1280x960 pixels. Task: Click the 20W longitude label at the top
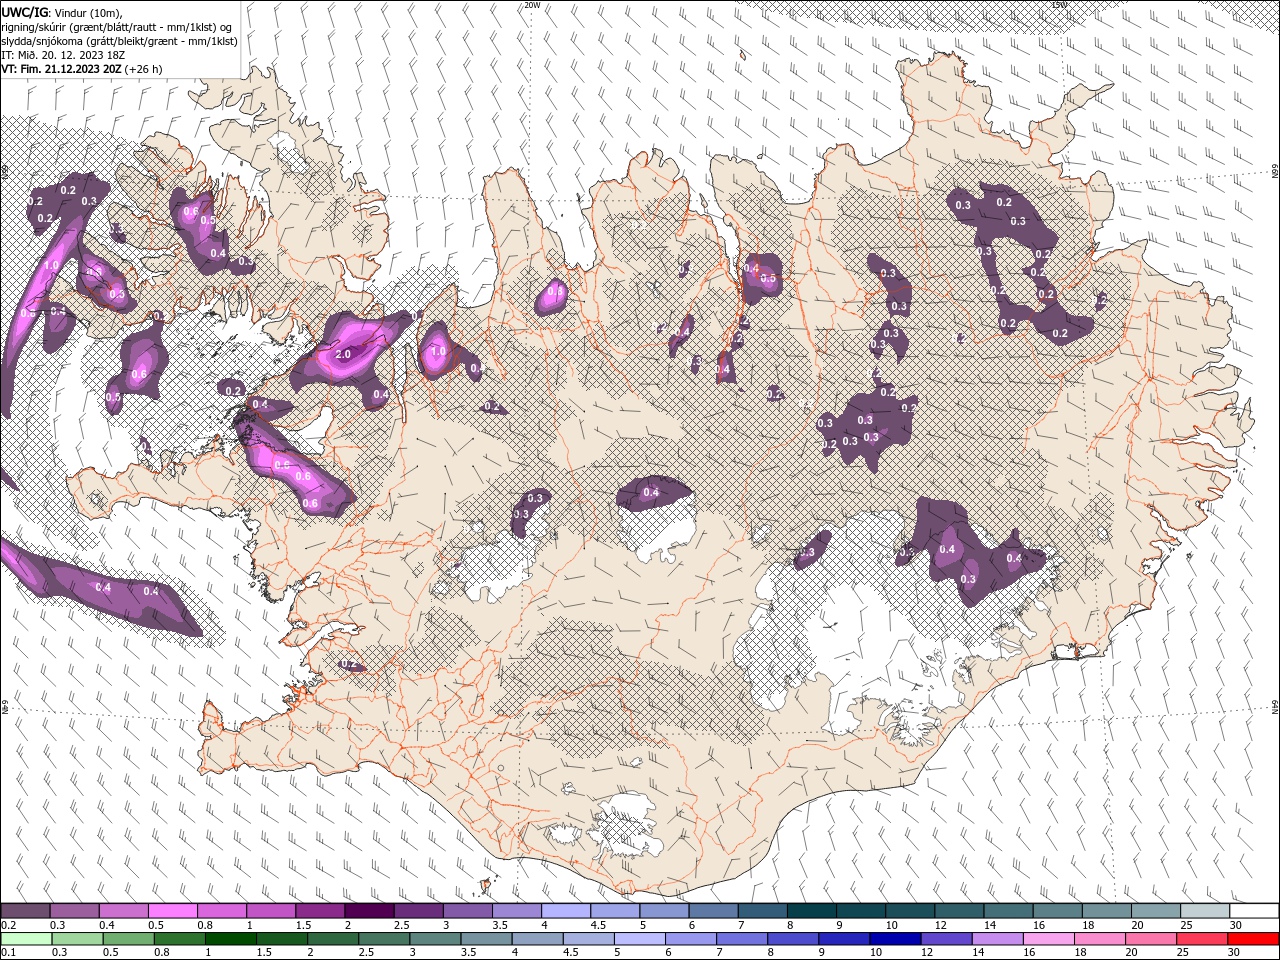pos(532,5)
